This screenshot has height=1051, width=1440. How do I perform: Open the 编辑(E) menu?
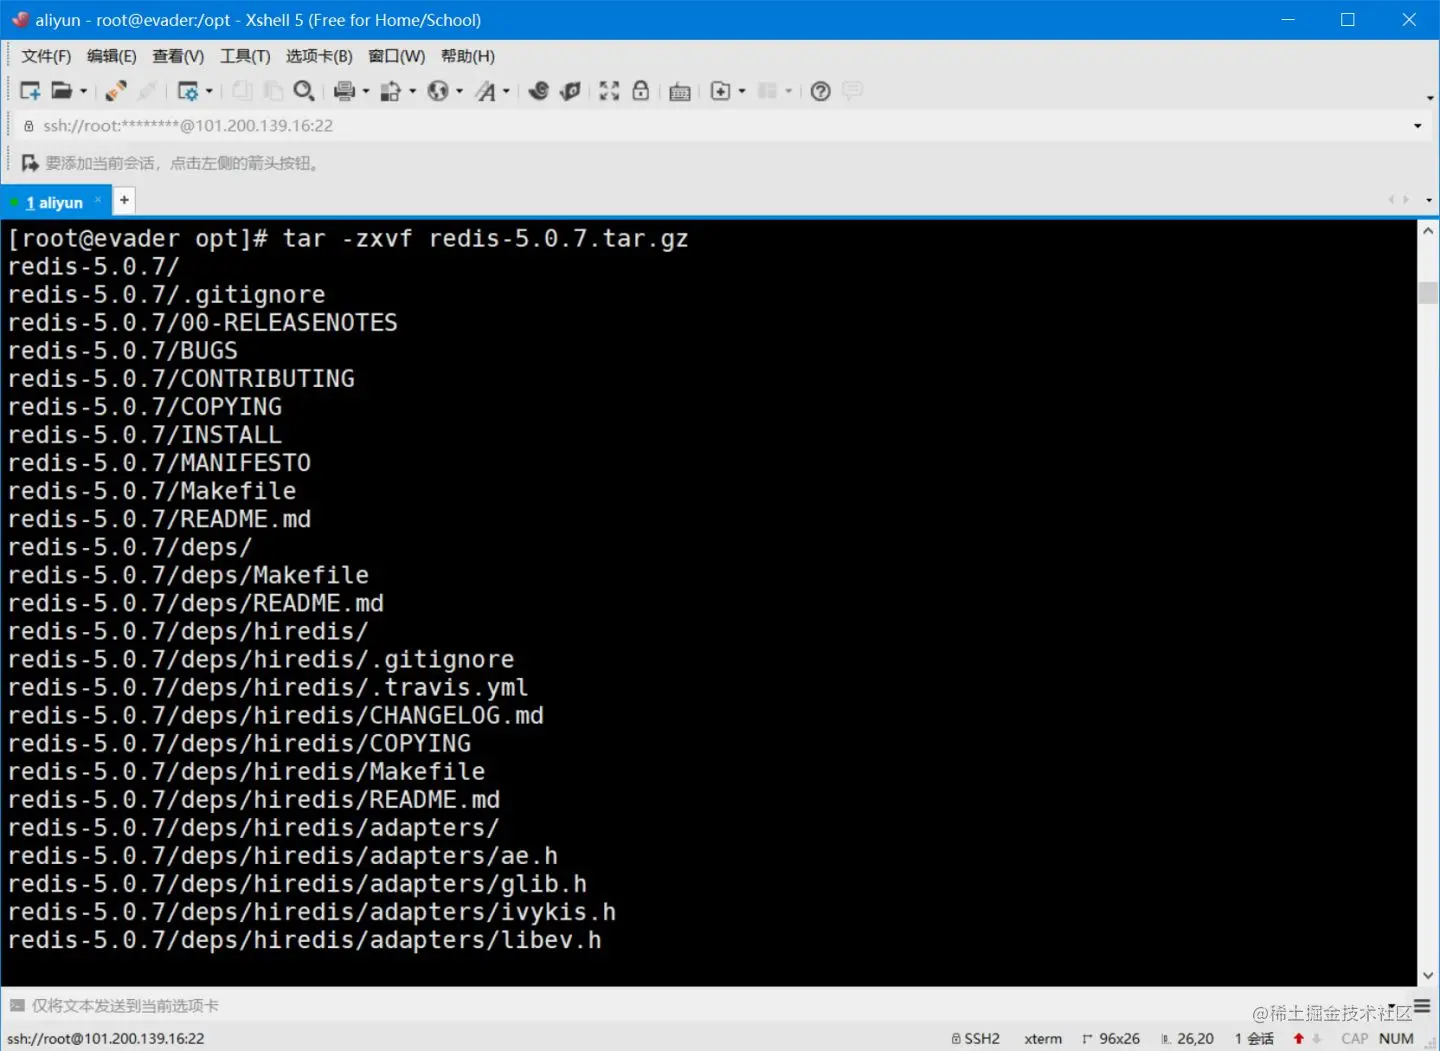[111, 56]
